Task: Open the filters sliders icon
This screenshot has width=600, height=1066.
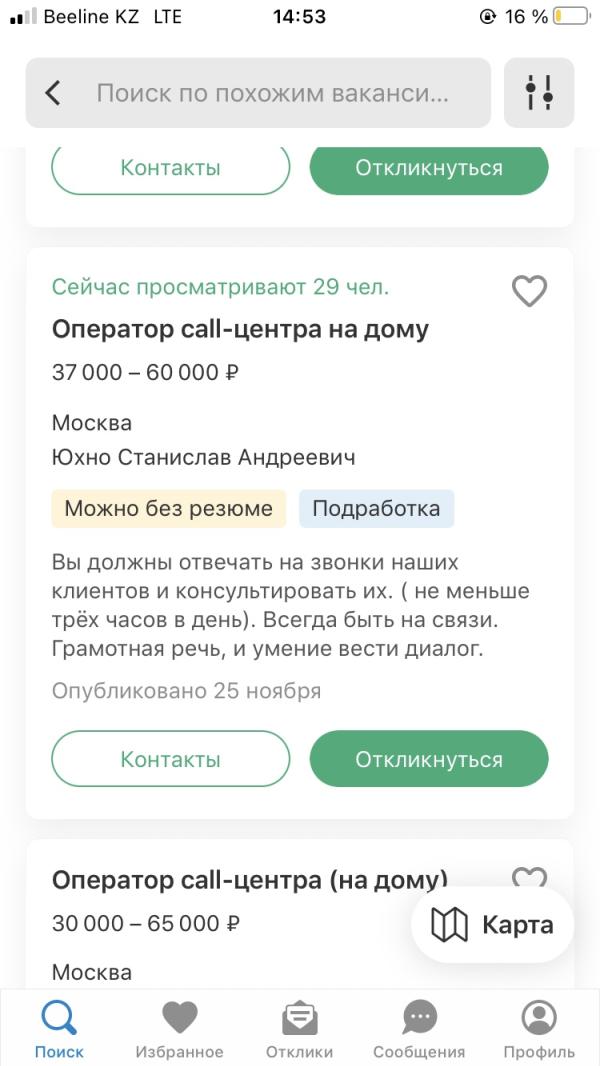Action: coord(539,93)
